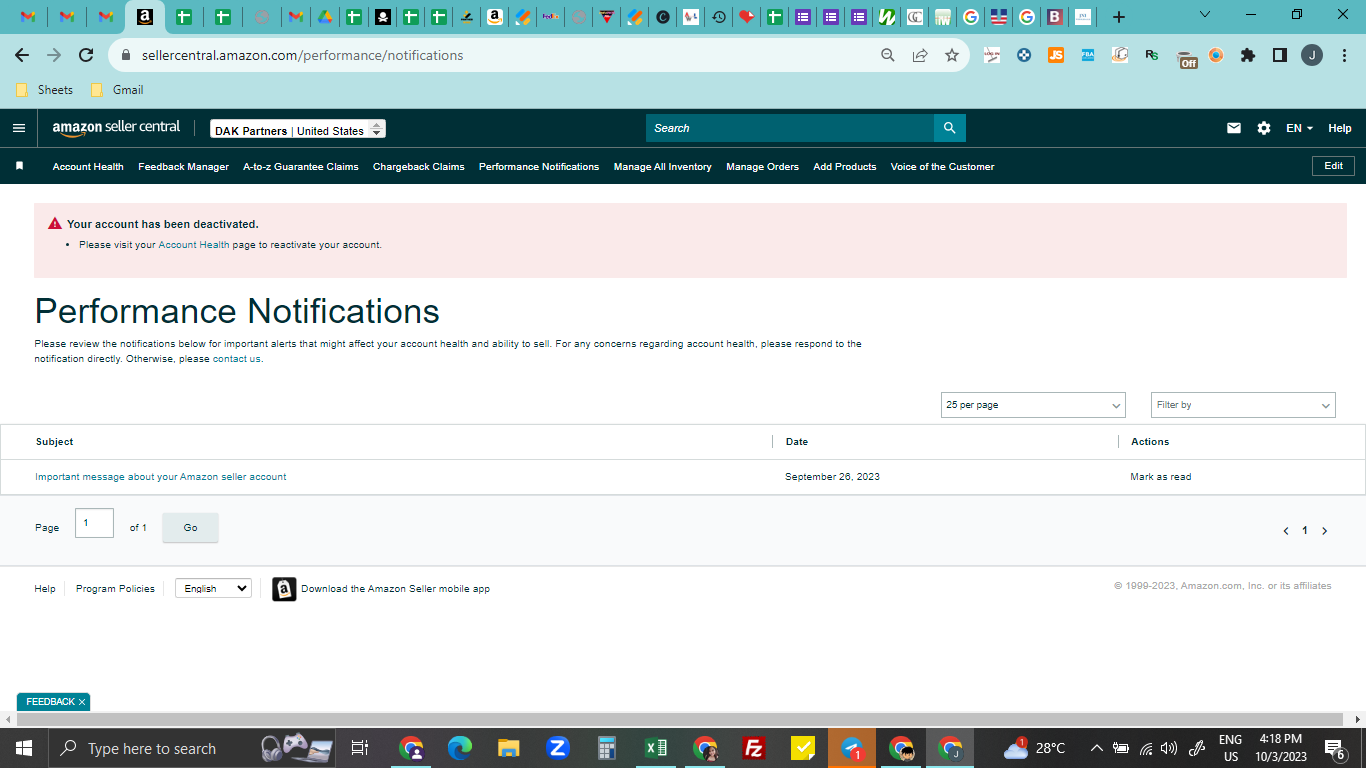The width and height of the screenshot is (1366, 768).
Task: Open Program Policies link in footer
Action: (x=115, y=589)
